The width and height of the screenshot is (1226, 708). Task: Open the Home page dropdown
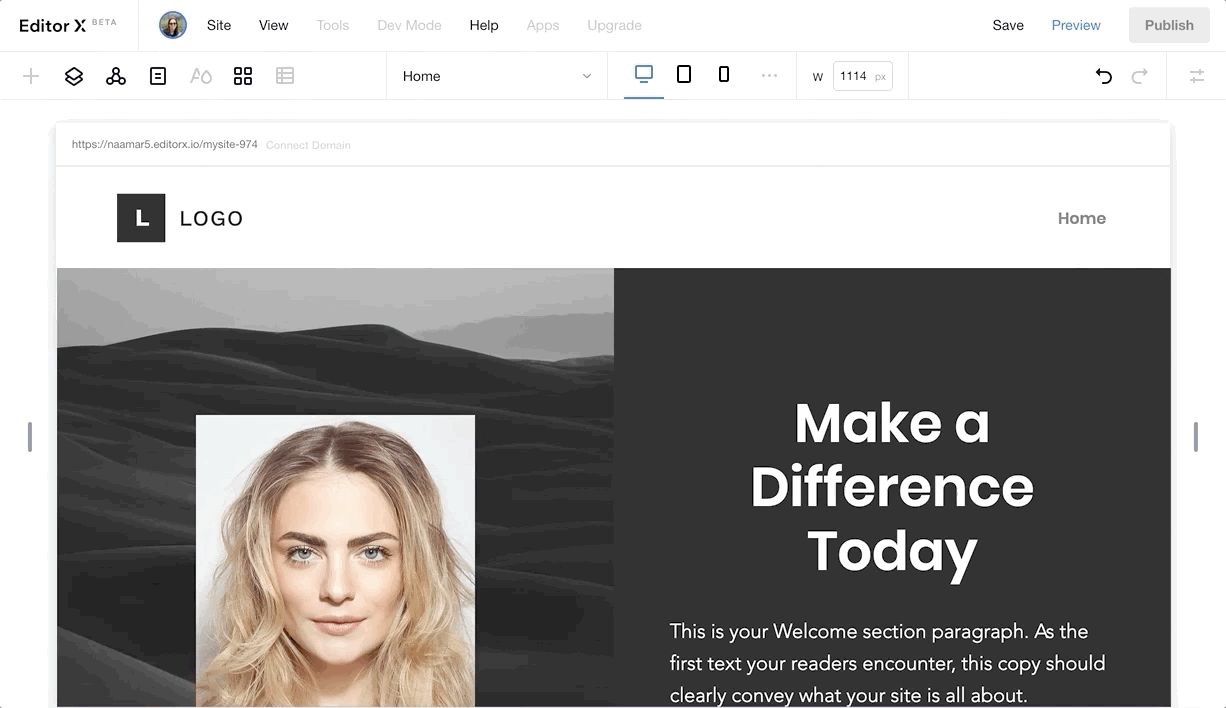click(497, 76)
